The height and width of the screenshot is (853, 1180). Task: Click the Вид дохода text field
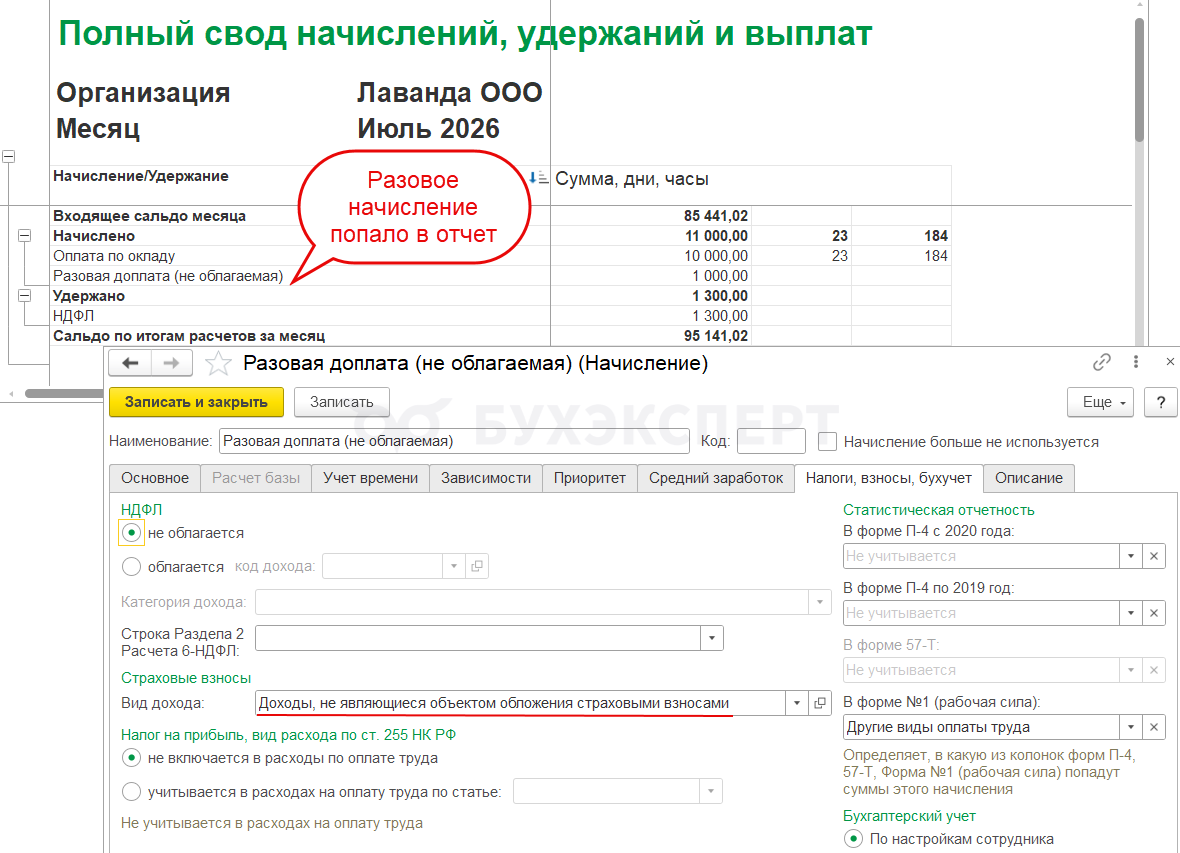click(520, 703)
